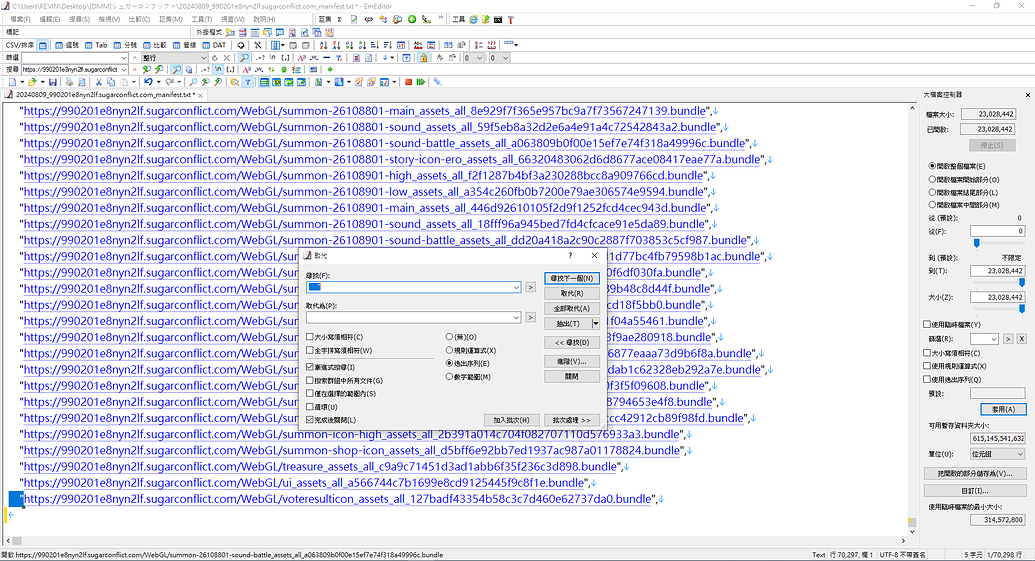Open the 抽出(T) button dropdown arrow

click(596, 324)
